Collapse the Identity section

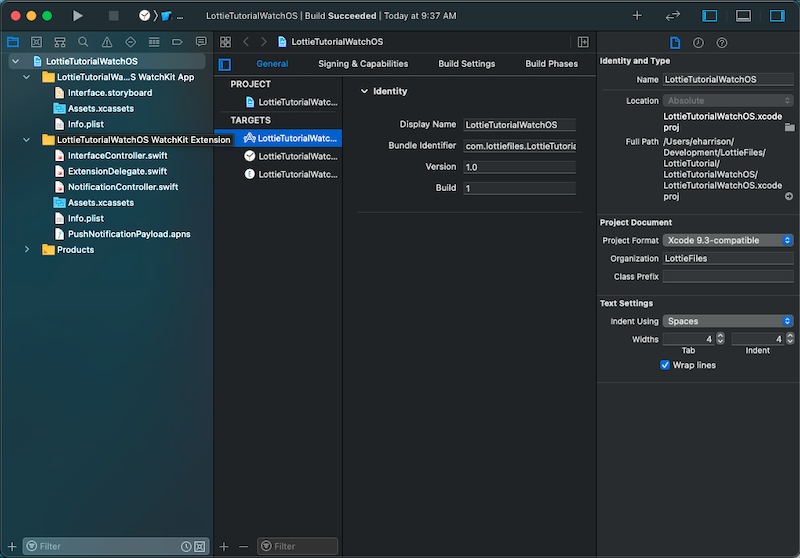[x=364, y=91]
